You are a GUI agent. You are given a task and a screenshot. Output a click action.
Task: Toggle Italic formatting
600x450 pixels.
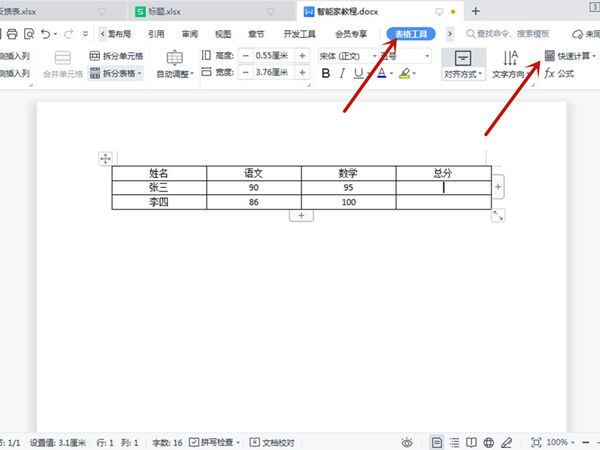pyautogui.click(x=342, y=73)
